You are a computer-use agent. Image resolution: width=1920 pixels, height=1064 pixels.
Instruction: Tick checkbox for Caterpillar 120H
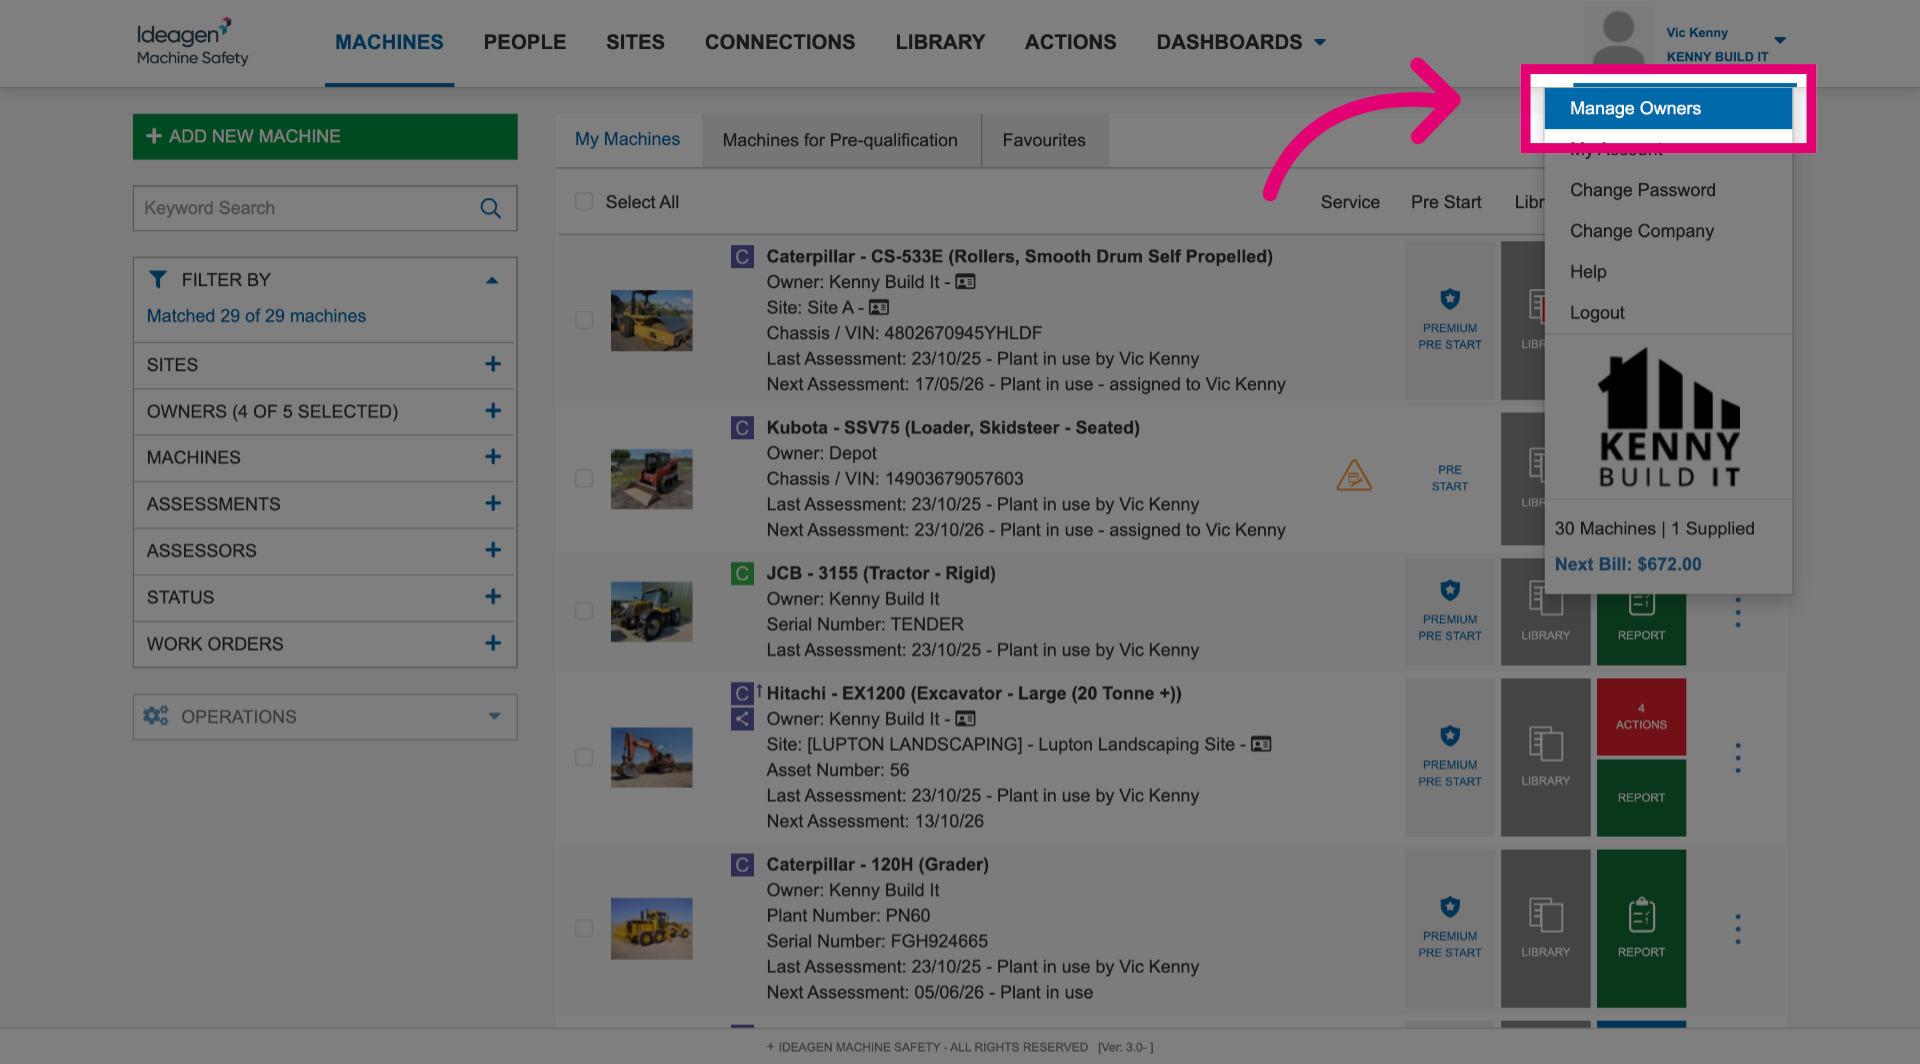(x=584, y=928)
